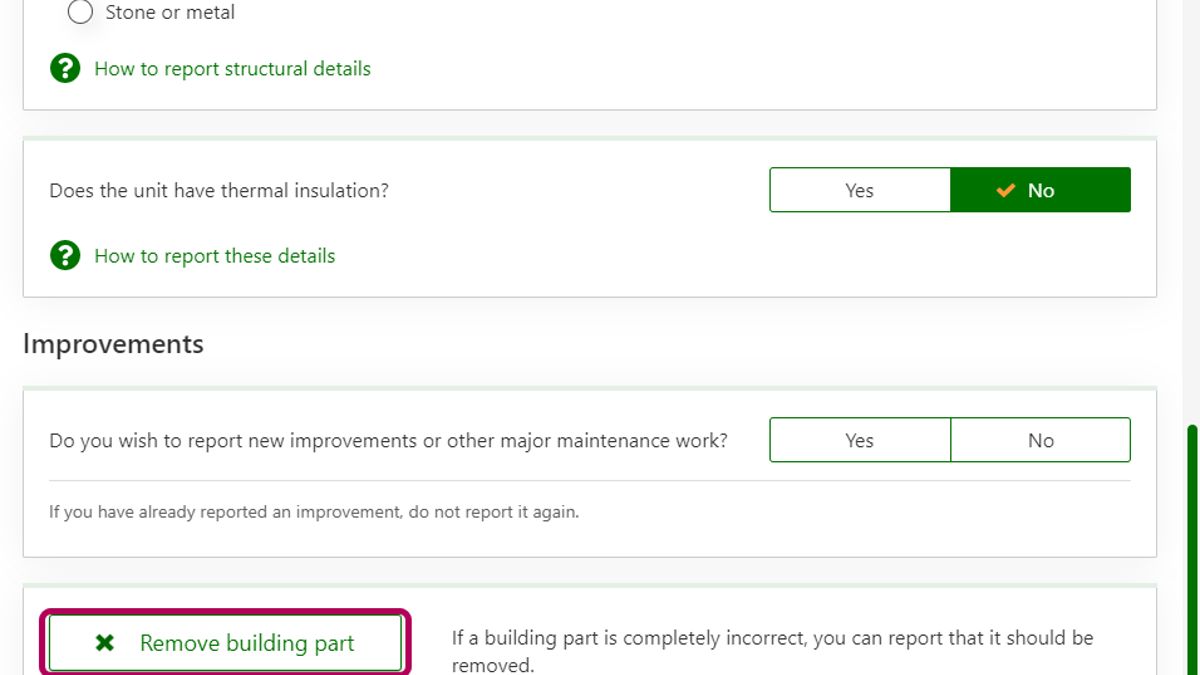Select the "Stone or metal" radio button
This screenshot has height=675, width=1200.
[80, 13]
